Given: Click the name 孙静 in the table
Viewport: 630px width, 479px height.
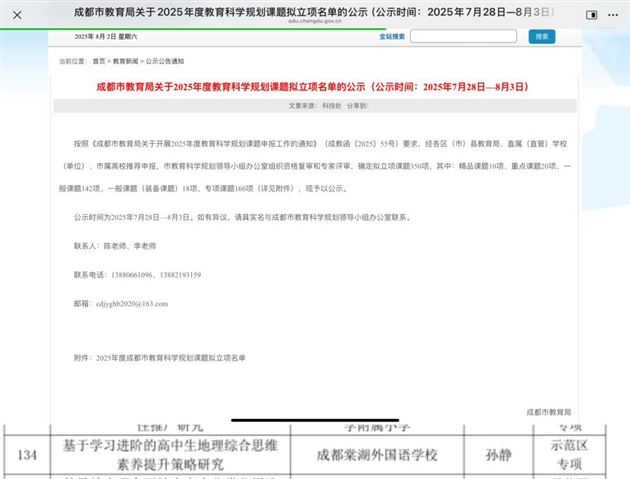Looking at the screenshot, I should point(496,455).
